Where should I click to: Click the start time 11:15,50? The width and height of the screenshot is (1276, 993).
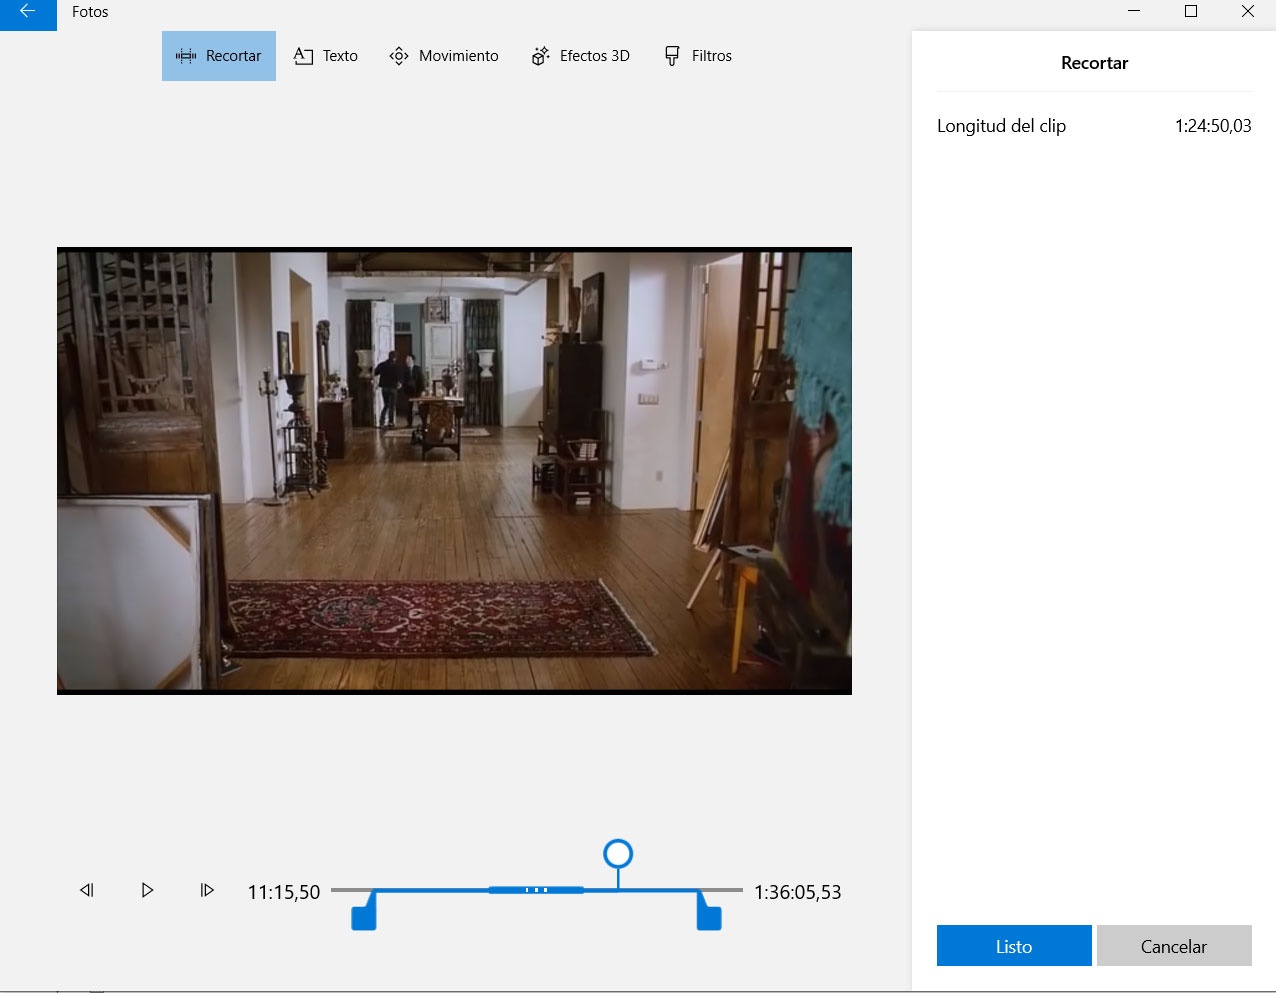click(x=284, y=892)
